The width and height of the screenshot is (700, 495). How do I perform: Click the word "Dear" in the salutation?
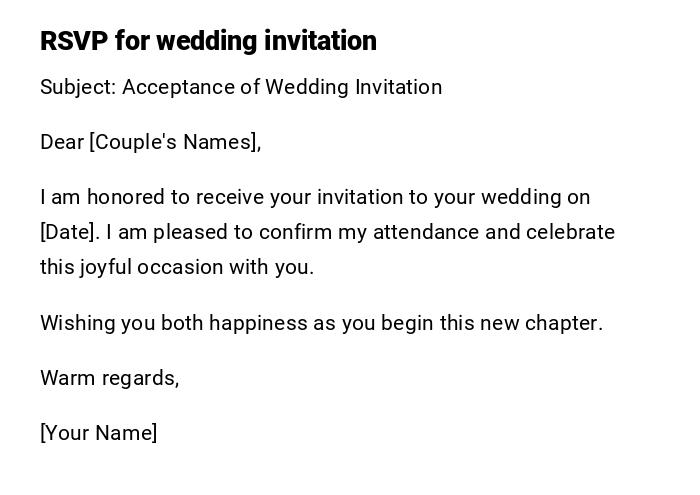[62, 142]
